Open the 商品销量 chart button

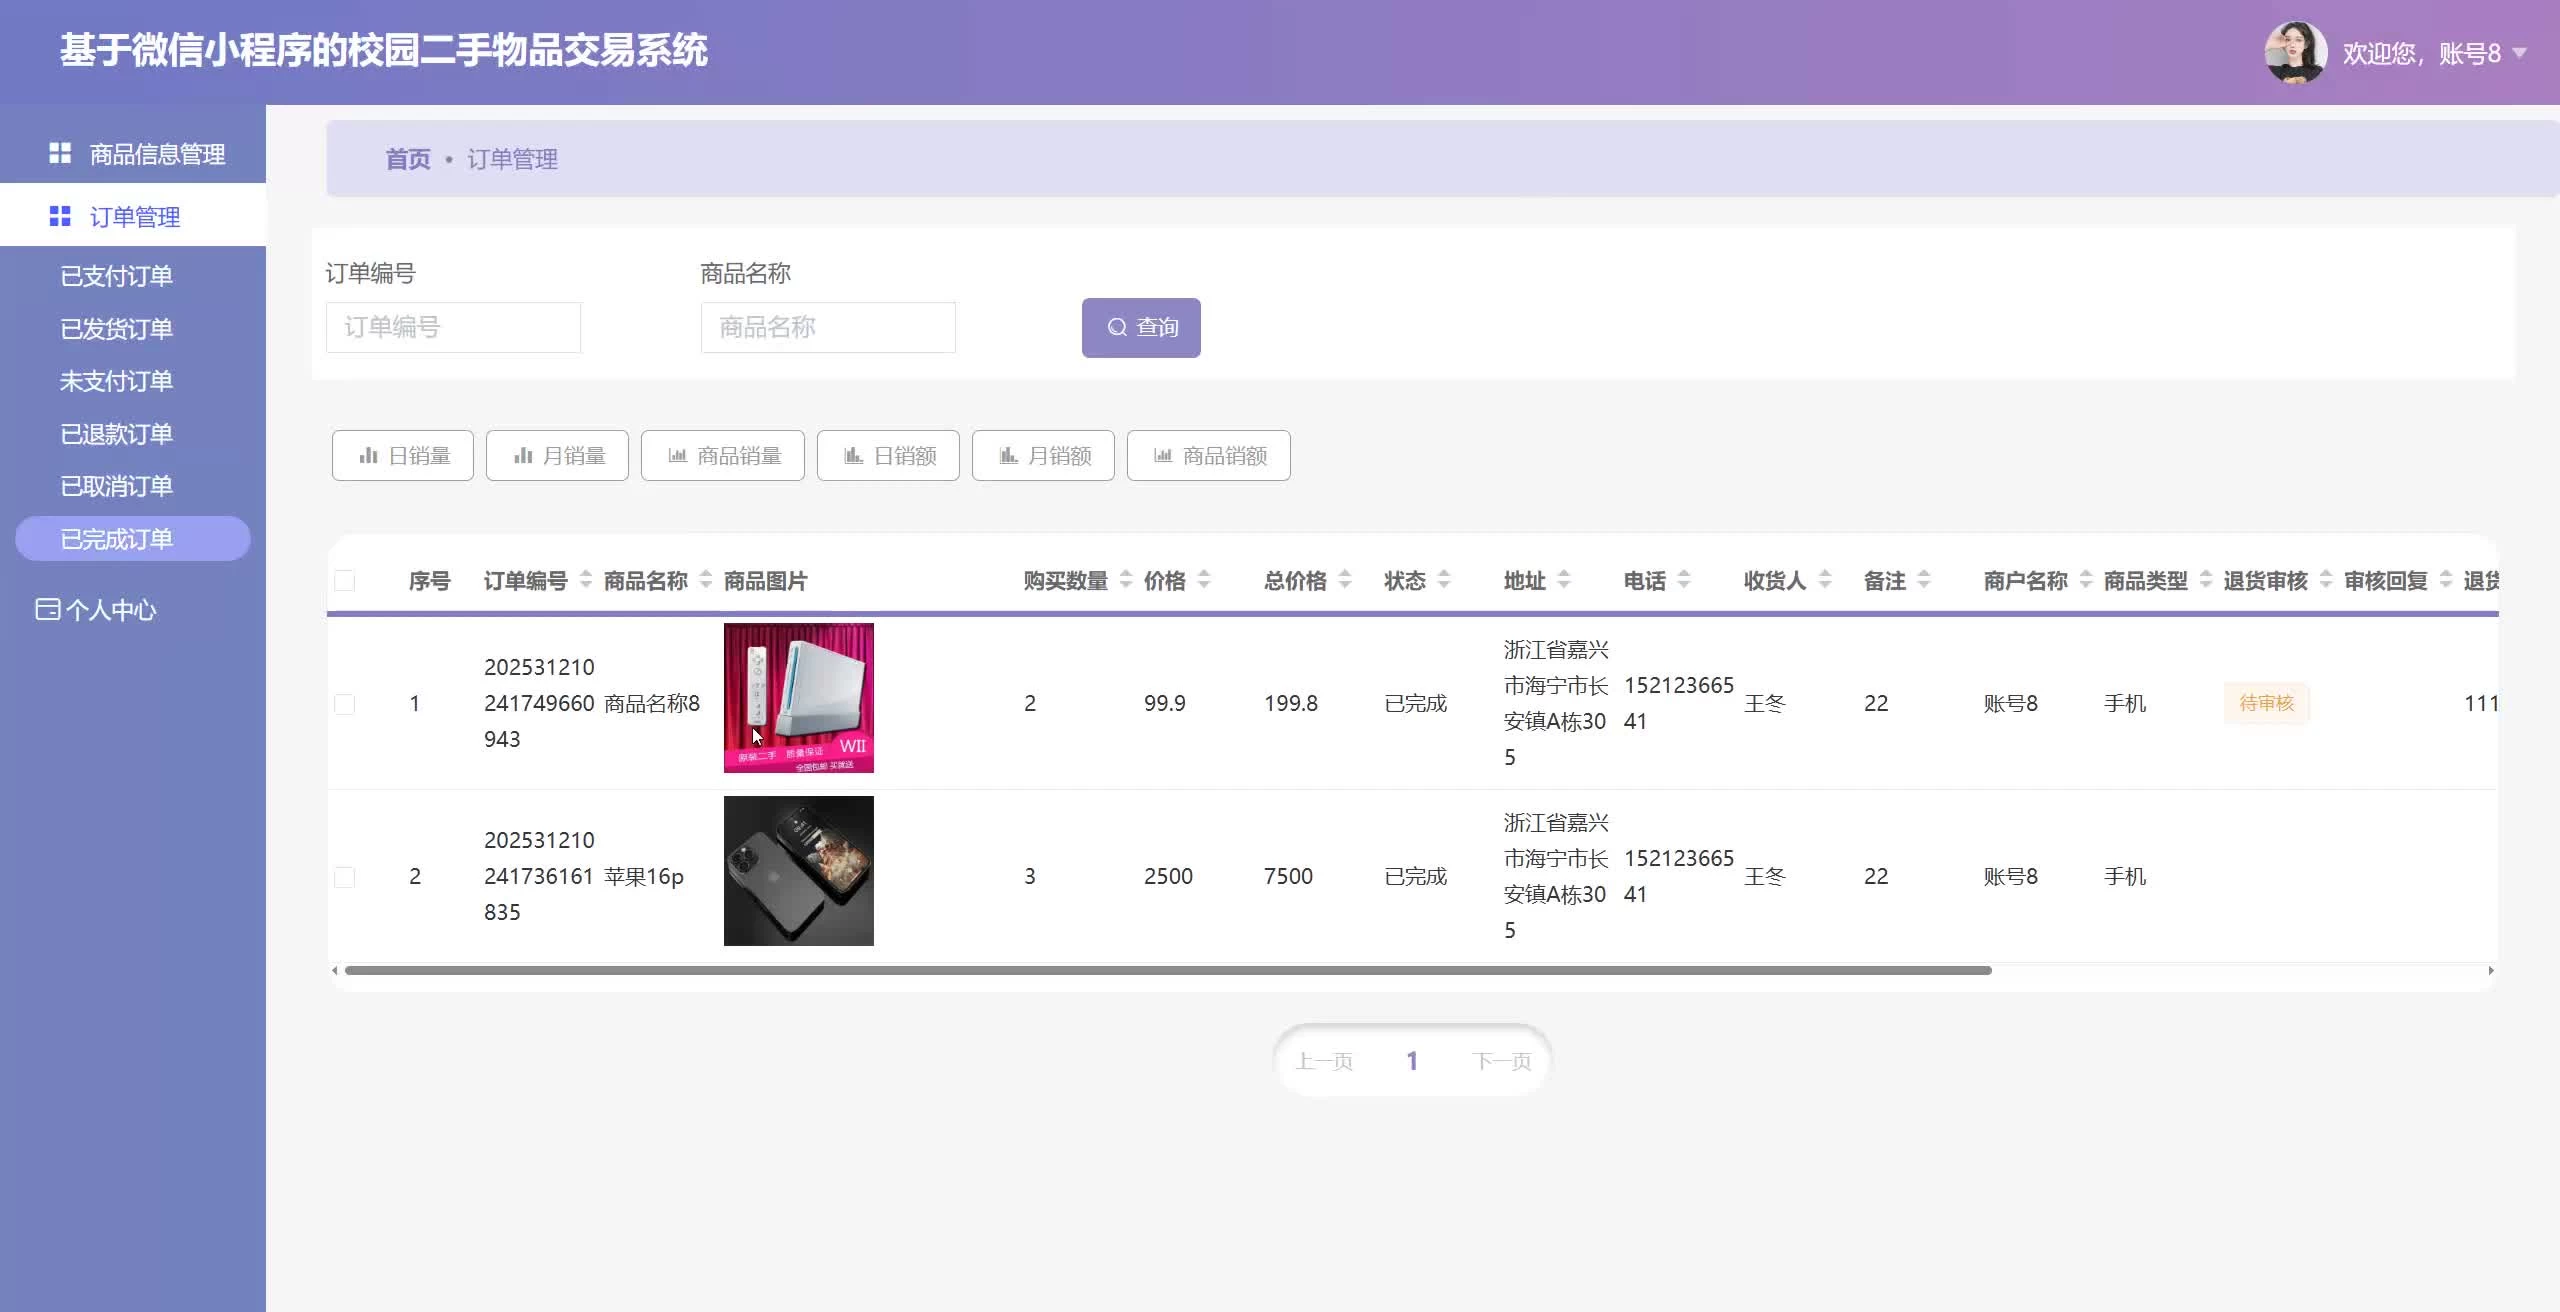click(x=723, y=456)
